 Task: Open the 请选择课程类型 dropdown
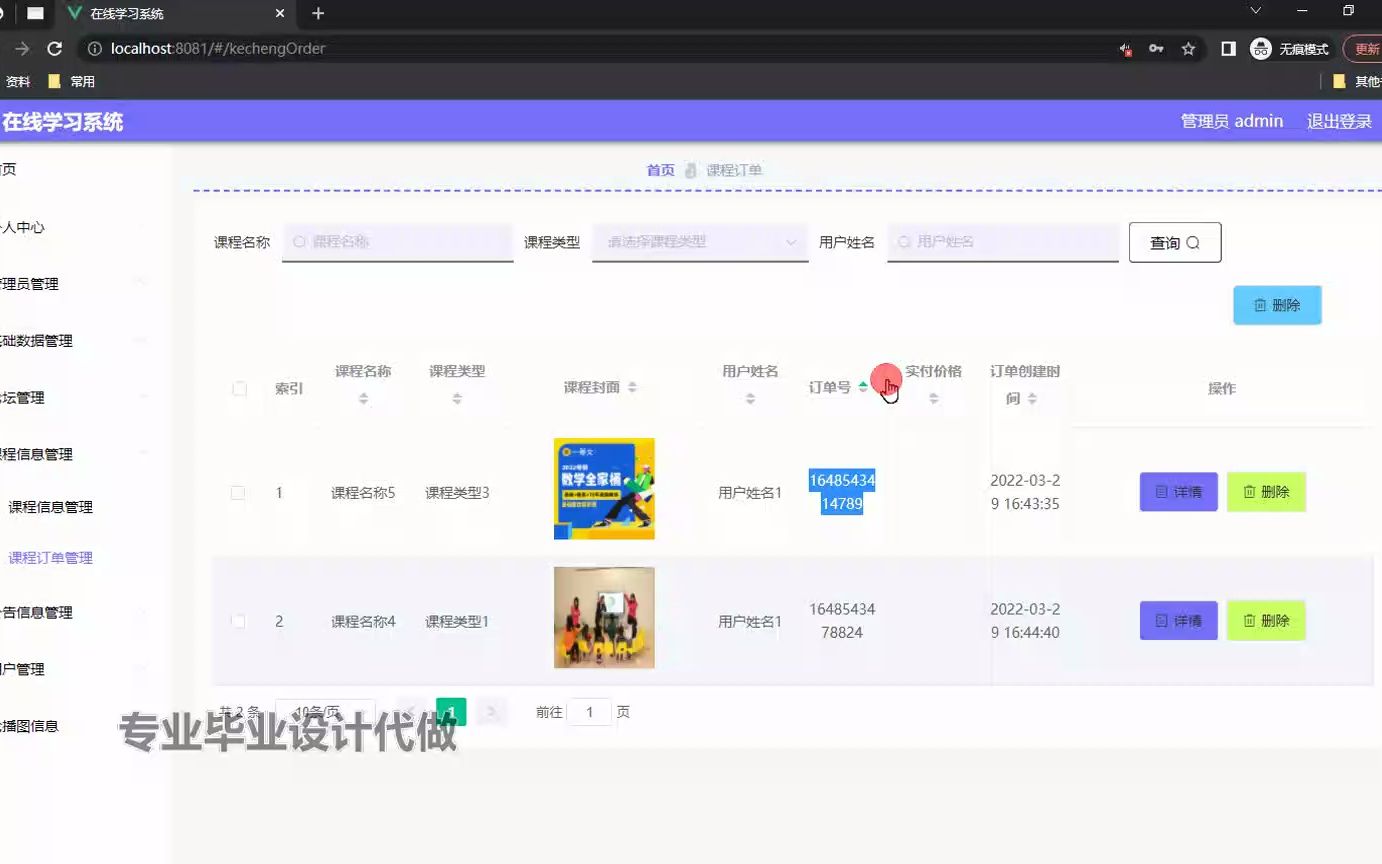[x=698, y=242]
